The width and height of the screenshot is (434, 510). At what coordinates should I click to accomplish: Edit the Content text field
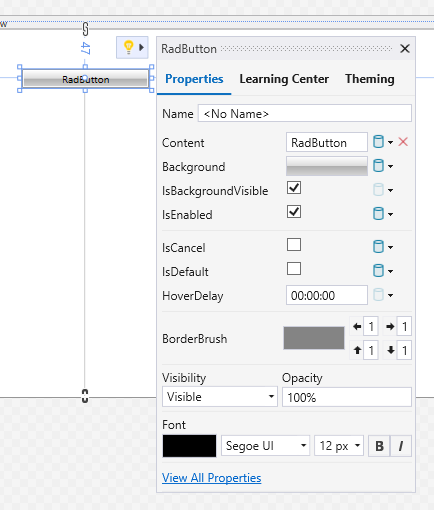327,142
